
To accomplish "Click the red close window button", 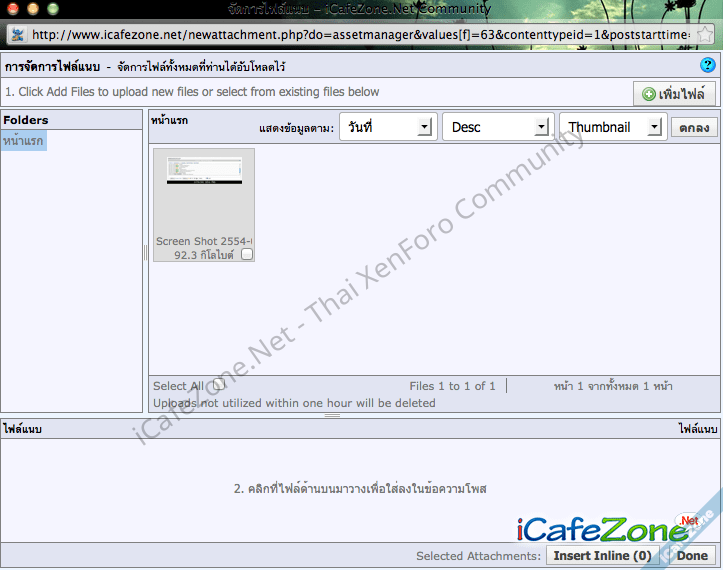I will pyautogui.click(x=11, y=9).
